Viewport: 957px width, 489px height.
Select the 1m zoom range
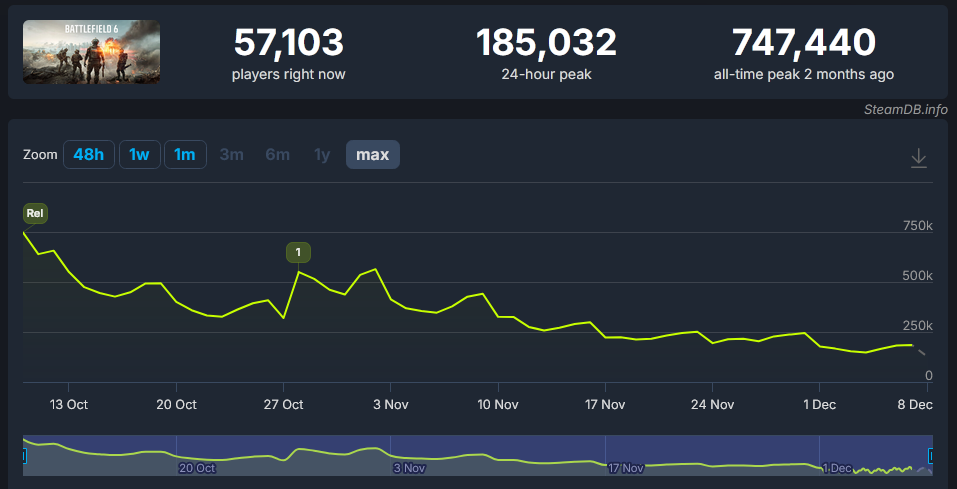click(185, 154)
